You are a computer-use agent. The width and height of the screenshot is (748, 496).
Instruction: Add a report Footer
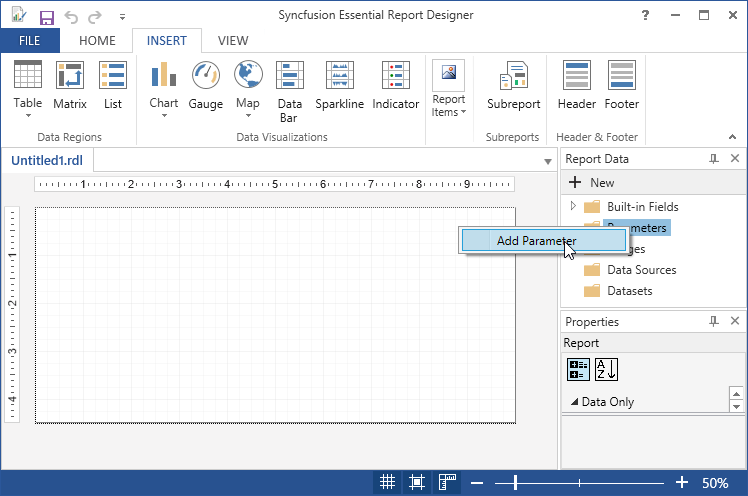pyautogui.click(x=622, y=85)
